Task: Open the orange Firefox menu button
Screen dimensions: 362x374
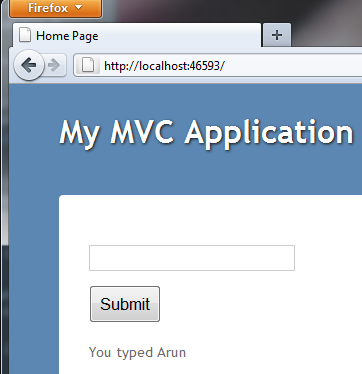Action: pos(55,8)
